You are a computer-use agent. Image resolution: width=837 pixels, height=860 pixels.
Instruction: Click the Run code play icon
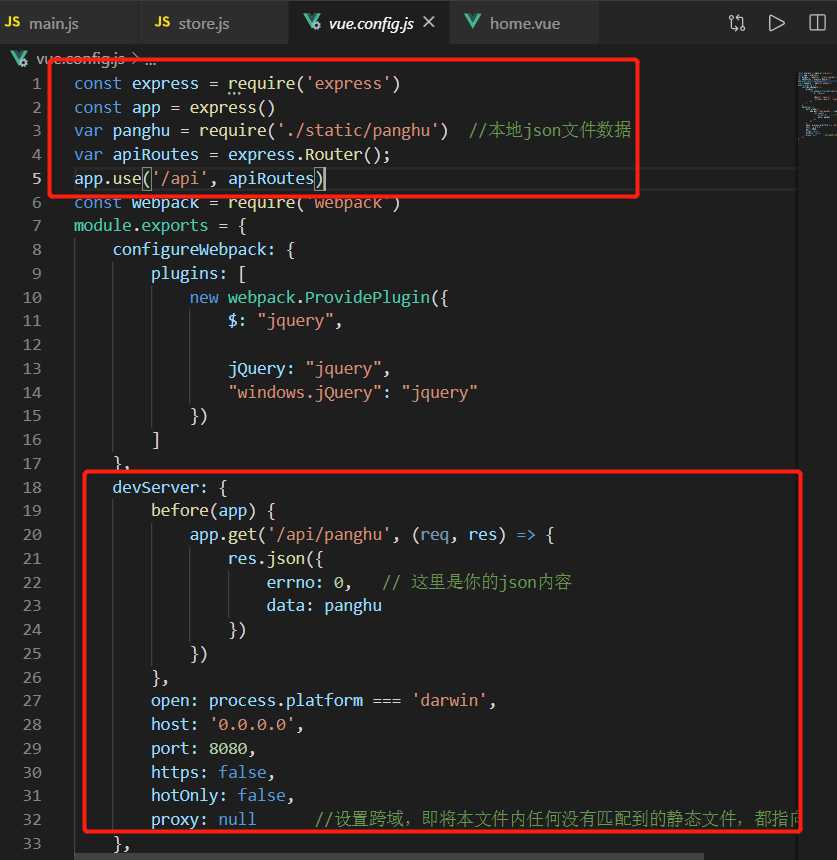click(x=777, y=23)
